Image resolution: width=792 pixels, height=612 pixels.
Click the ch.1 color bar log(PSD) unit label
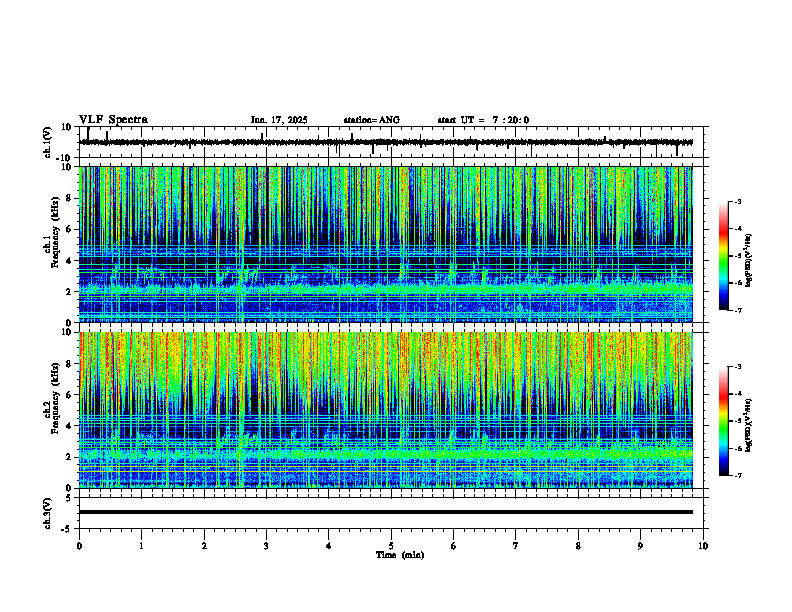(x=749, y=261)
